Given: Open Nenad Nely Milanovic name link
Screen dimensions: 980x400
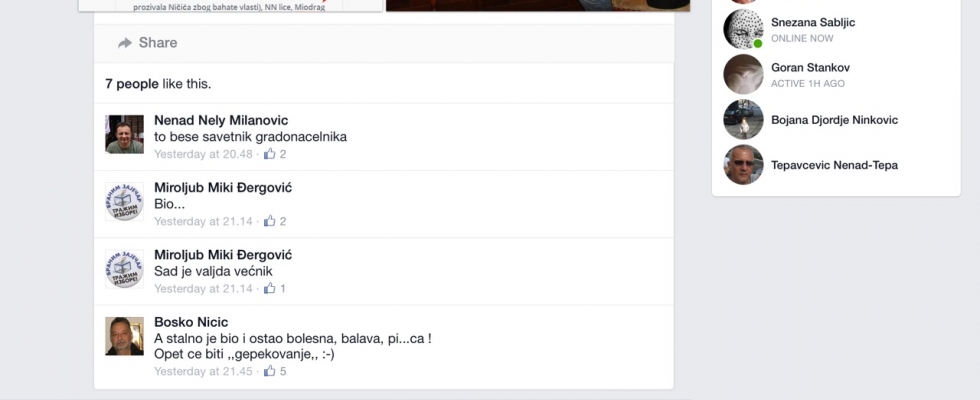Looking at the screenshot, I should [221, 120].
